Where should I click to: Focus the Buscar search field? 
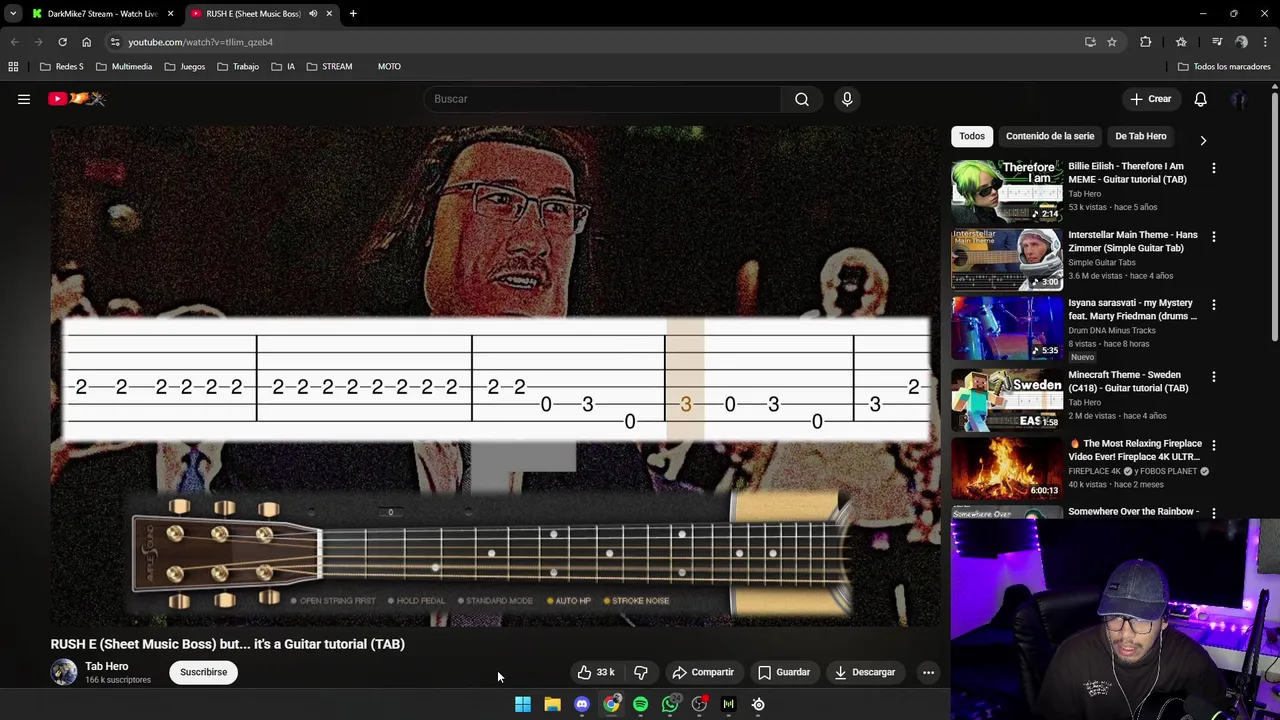point(602,99)
